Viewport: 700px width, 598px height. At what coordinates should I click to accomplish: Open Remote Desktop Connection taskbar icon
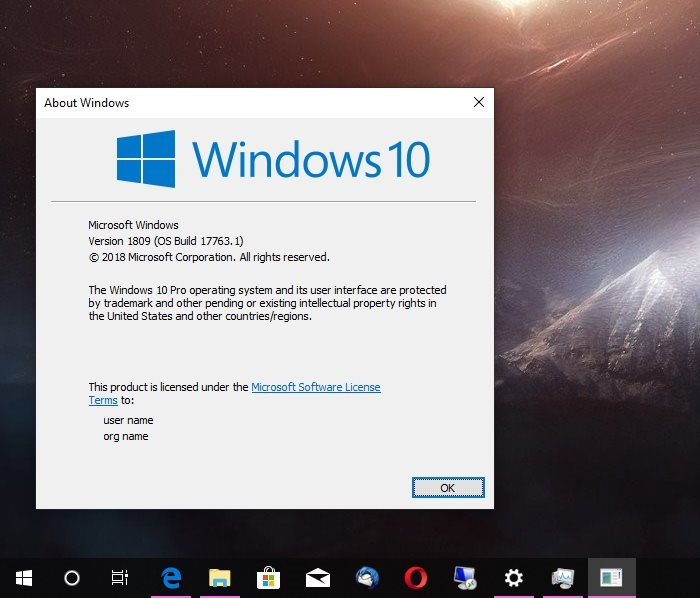465,578
